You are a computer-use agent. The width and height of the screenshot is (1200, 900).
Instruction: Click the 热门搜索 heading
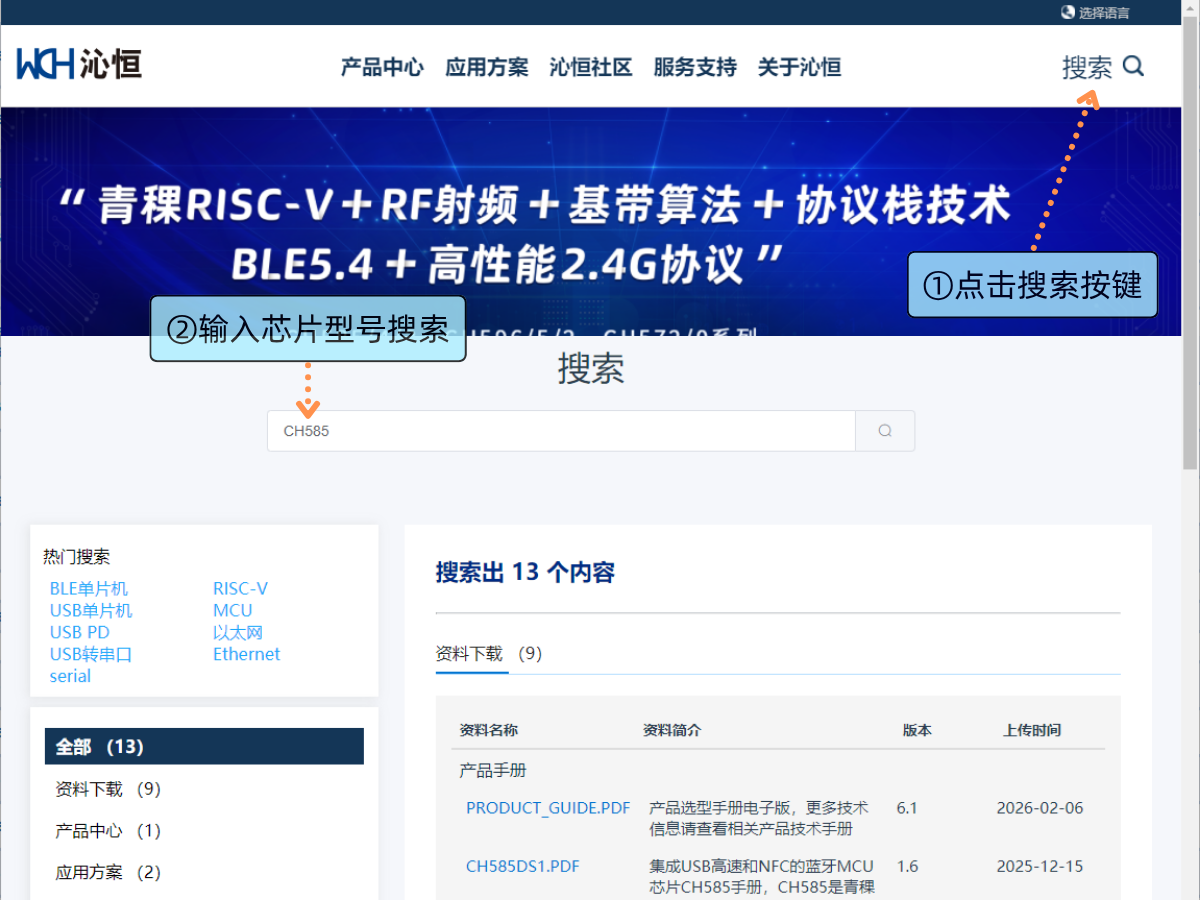pyautogui.click(x=76, y=557)
